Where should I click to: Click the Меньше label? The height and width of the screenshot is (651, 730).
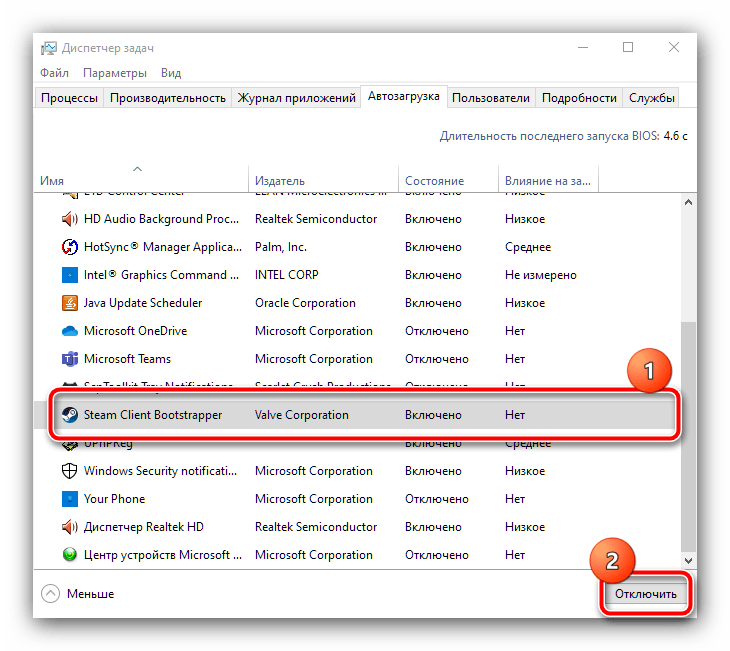coord(90,594)
